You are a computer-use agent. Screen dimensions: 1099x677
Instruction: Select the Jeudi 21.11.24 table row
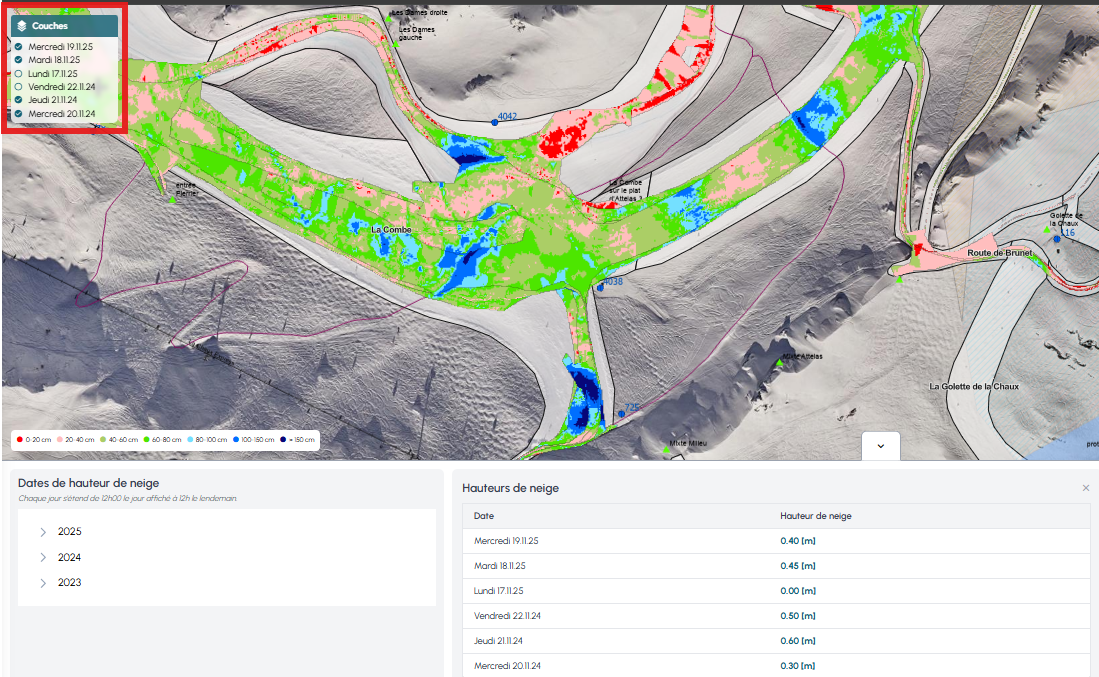click(x=775, y=641)
